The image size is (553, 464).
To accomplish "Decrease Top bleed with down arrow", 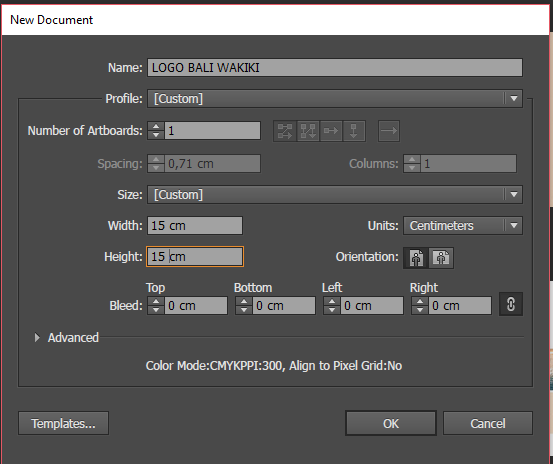I will 156,310.
